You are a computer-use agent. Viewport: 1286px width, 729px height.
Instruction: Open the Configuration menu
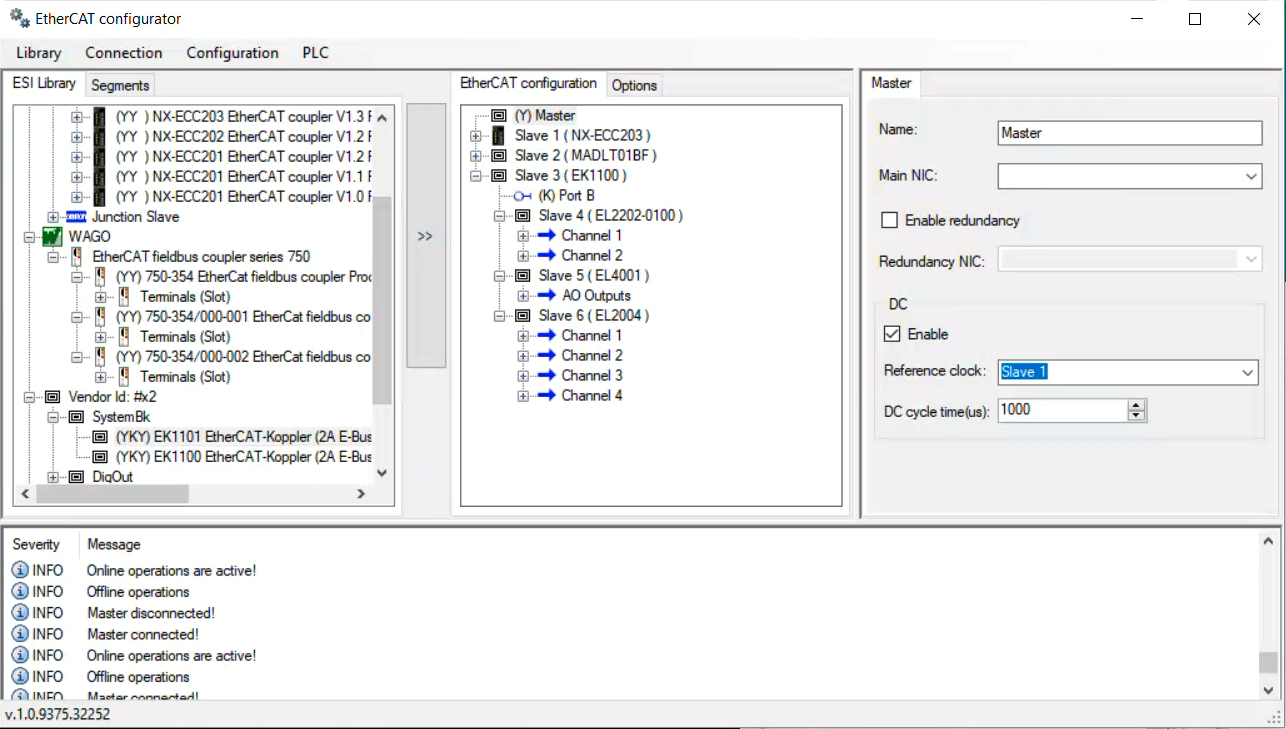[x=232, y=53]
